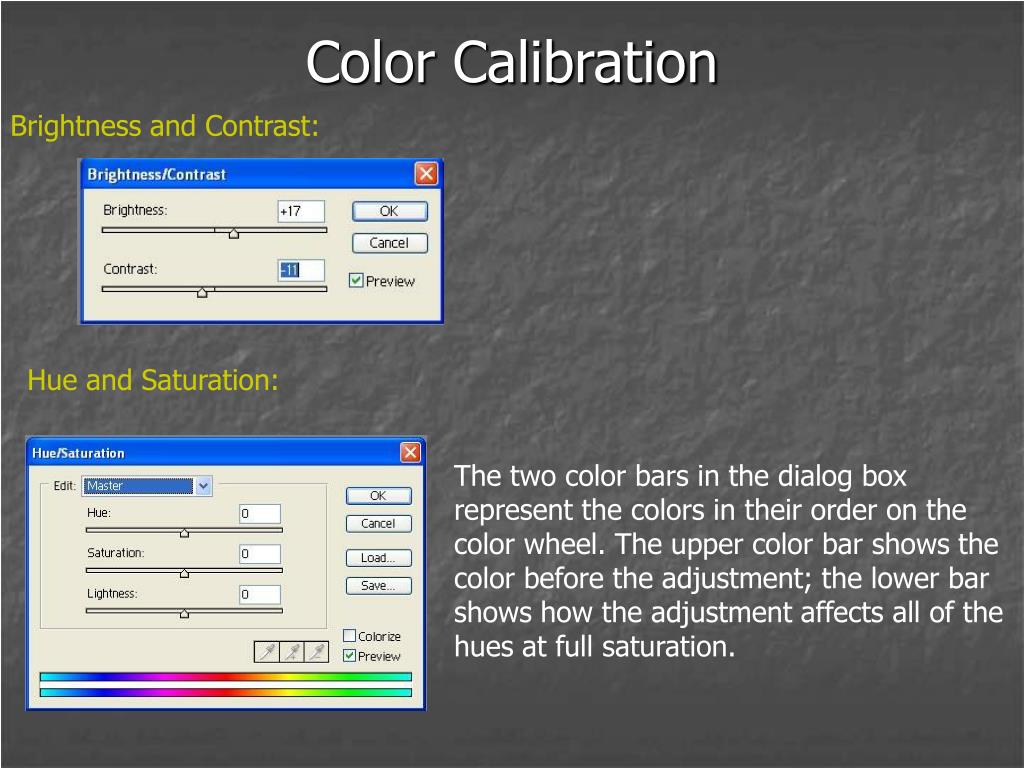The image size is (1024, 768).
Task: Click OK in Brightness/Contrast dialog
Action: (390, 211)
